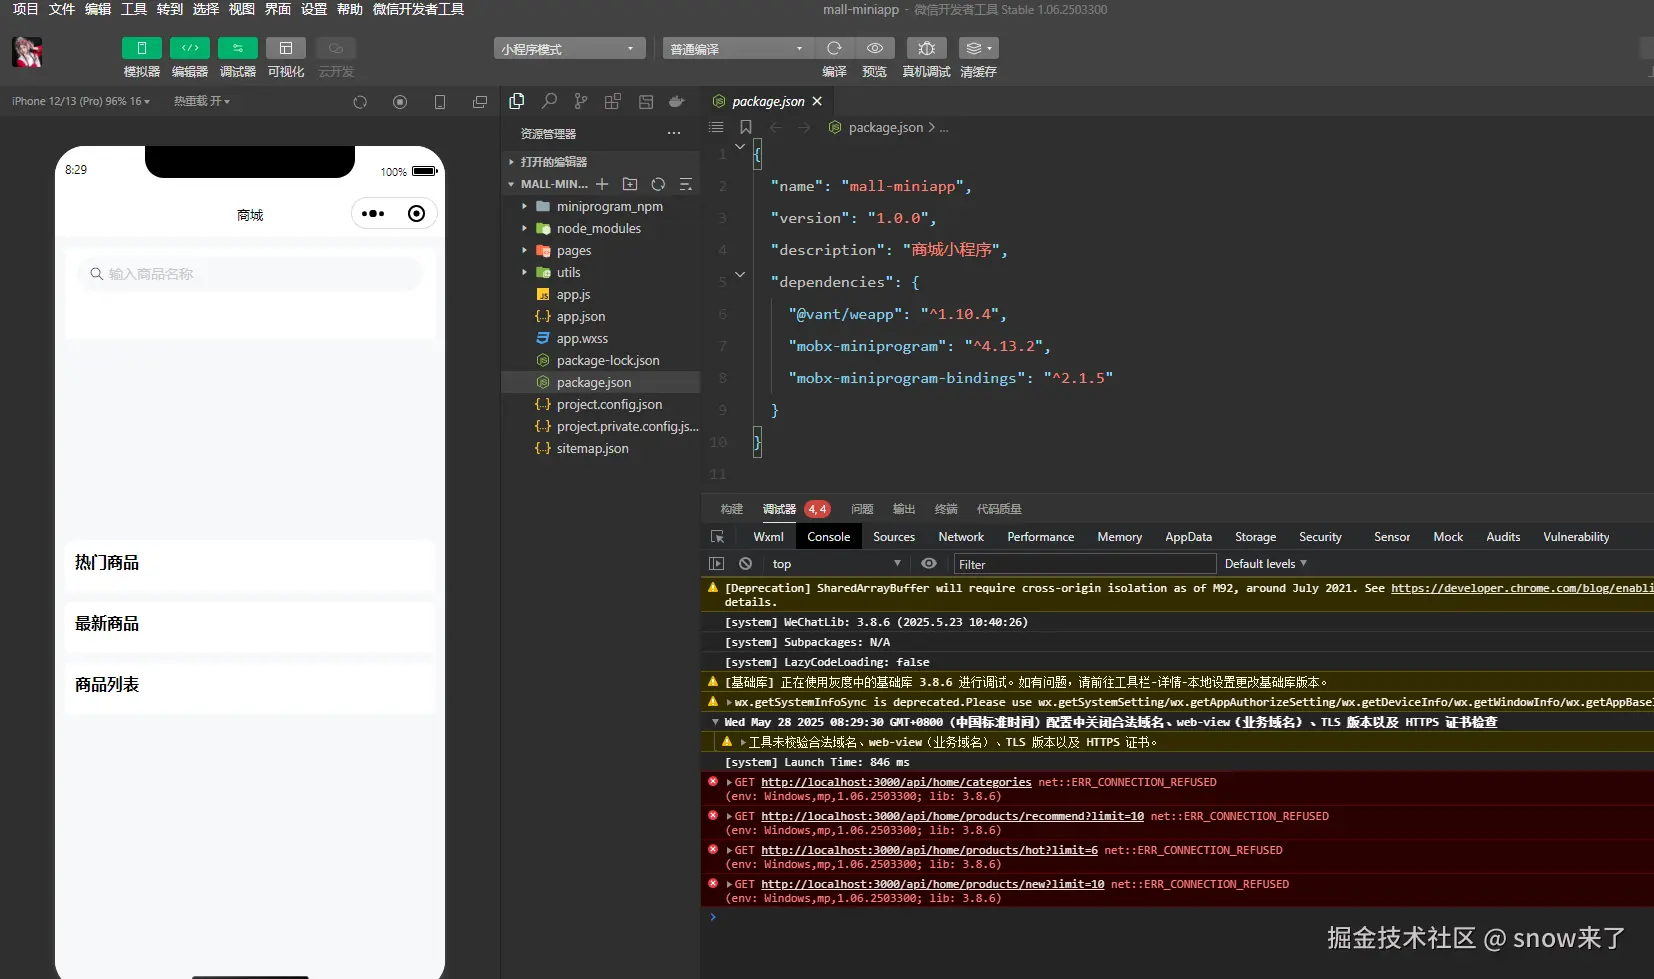Click the real device debug icon
The image size is (1654, 979).
[x=926, y=48]
